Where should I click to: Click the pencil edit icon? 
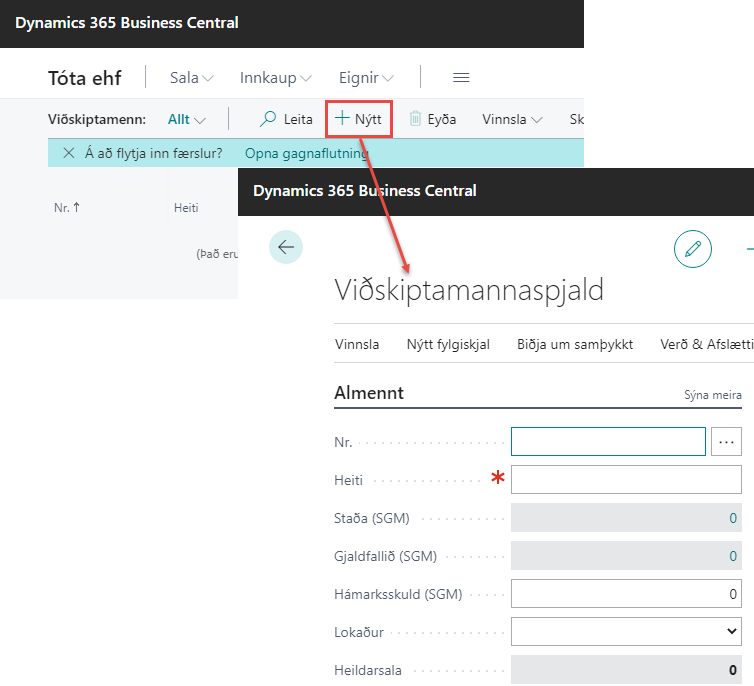692,248
